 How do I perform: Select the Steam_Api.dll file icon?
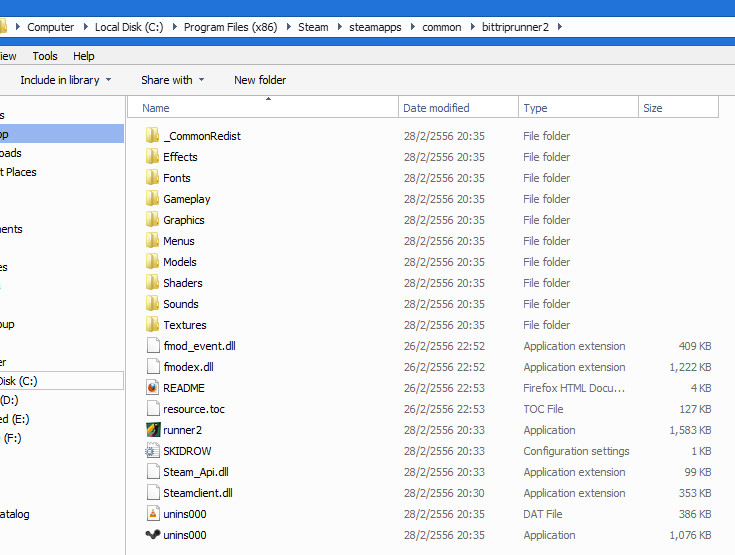coord(153,472)
